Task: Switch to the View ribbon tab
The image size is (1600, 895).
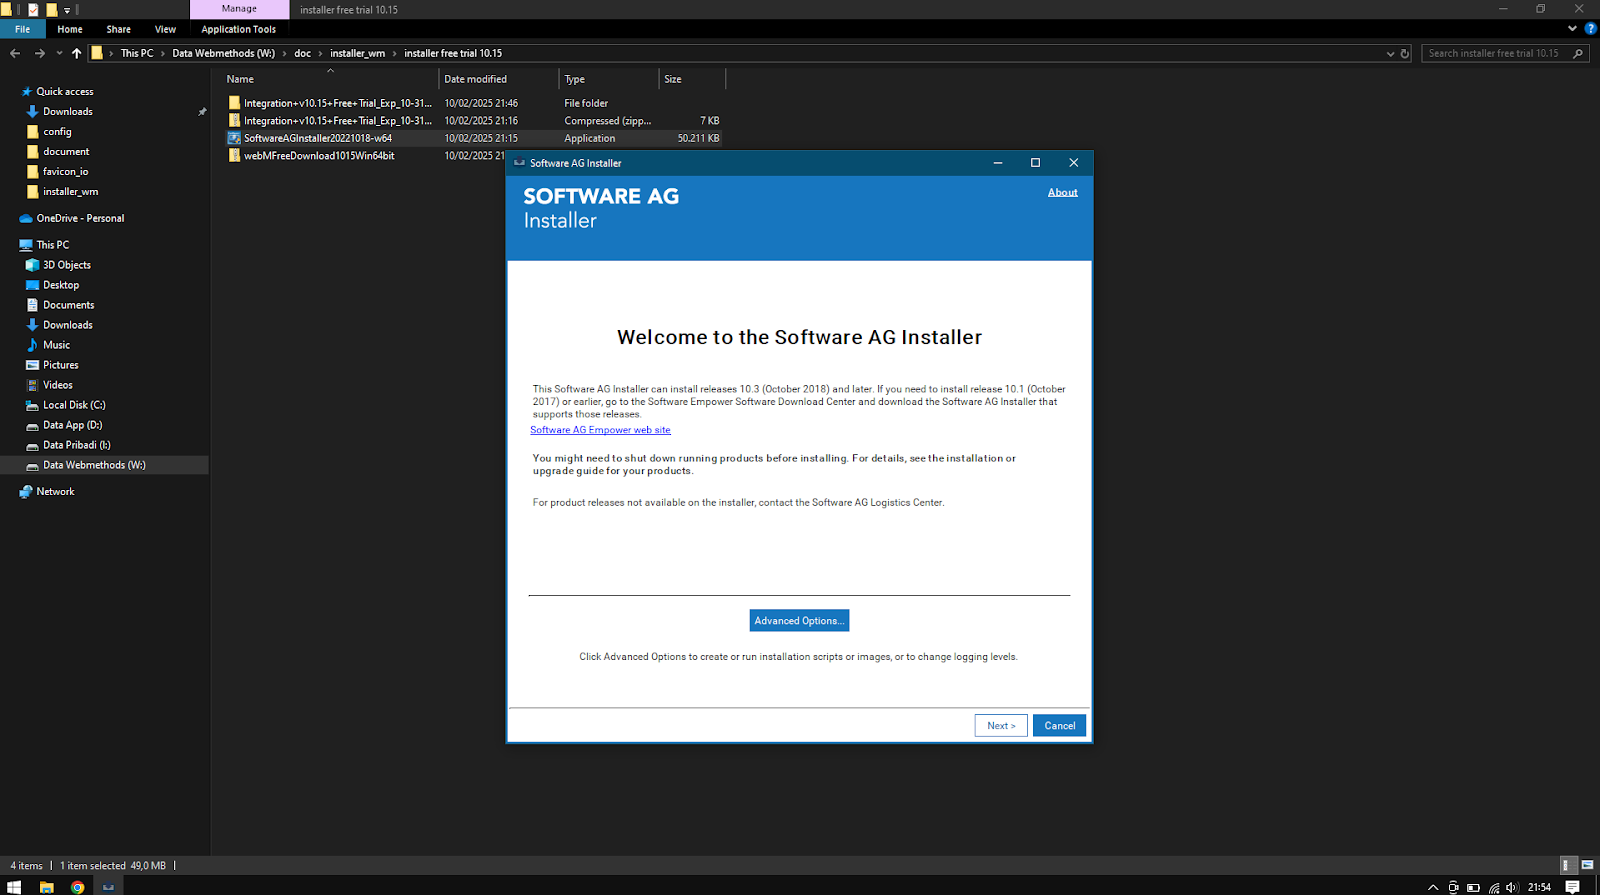Action: coord(165,29)
